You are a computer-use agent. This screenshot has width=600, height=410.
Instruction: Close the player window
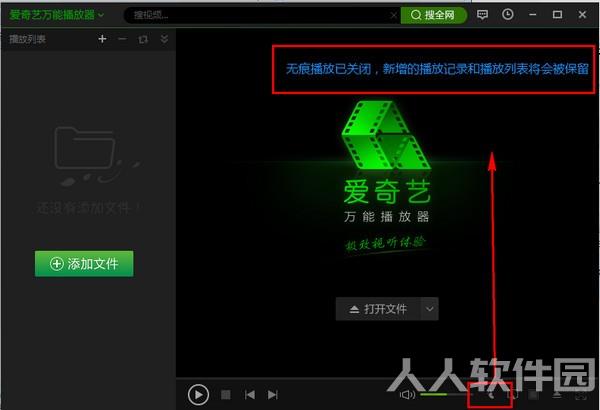(x=582, y=15)
